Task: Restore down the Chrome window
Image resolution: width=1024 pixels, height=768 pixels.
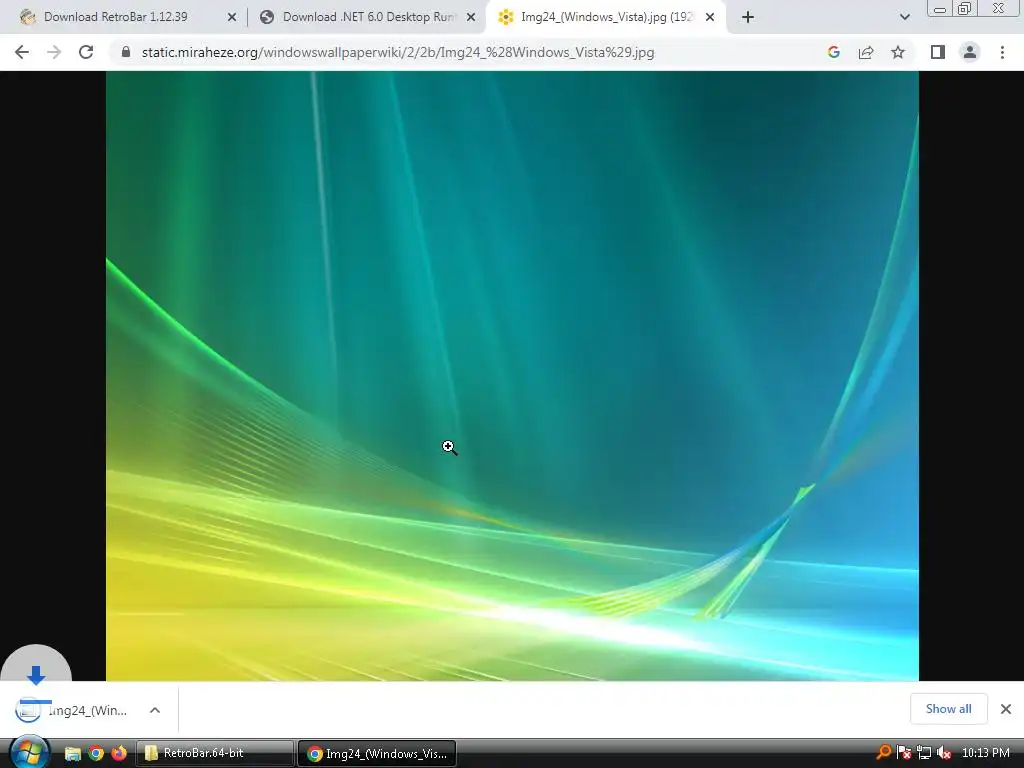Action: 965,9
